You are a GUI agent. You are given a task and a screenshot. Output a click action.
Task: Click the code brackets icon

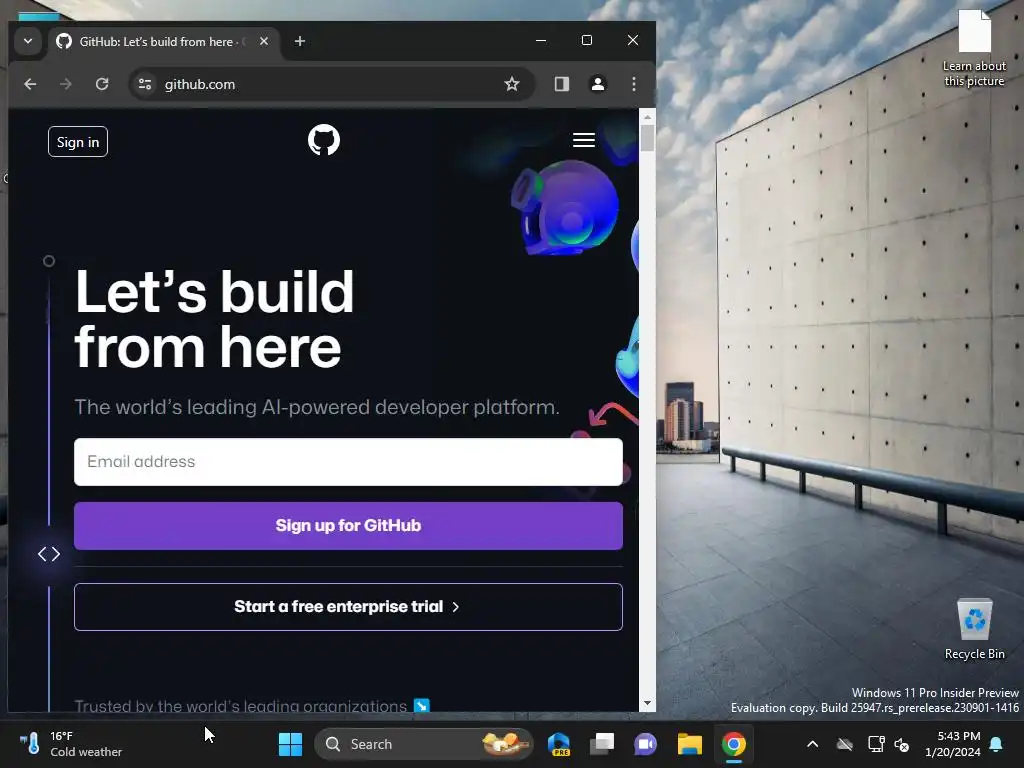(x=49, y=554)
